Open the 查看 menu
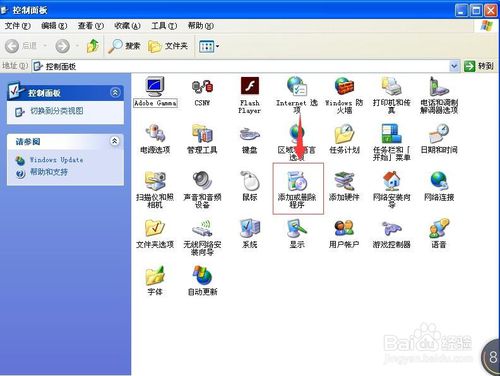This screenshot has width=500, height=376. point(90,26)
